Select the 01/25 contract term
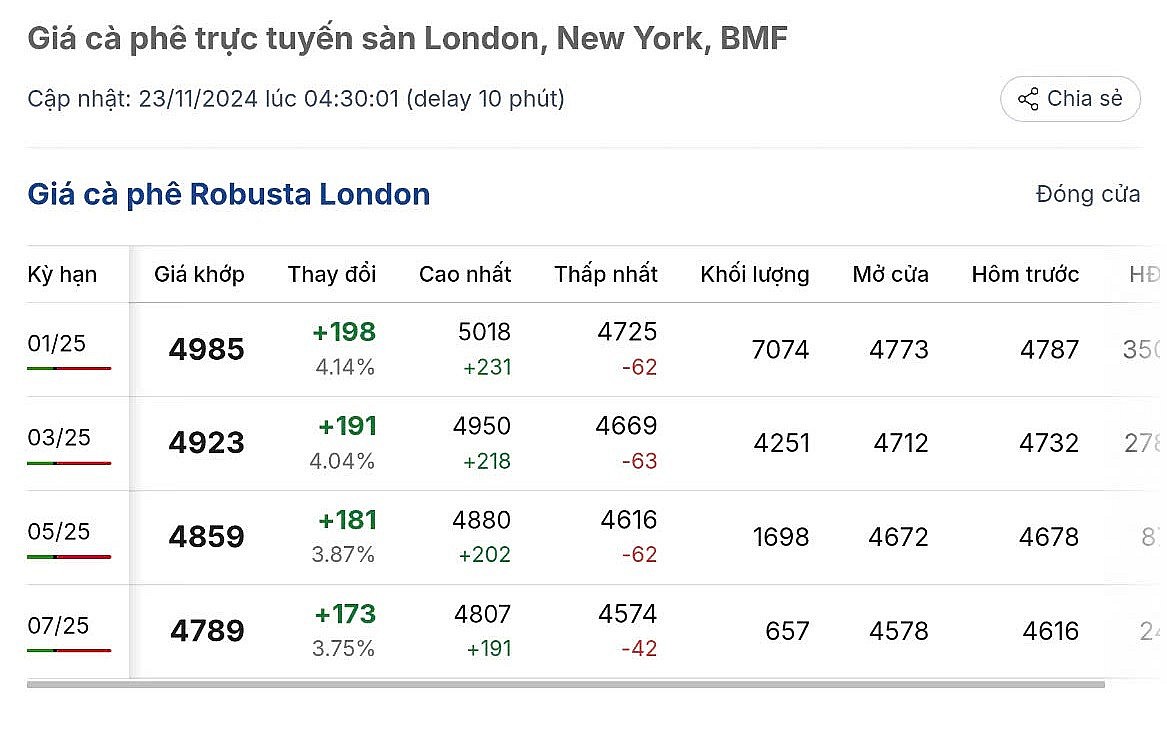The image size is (1167, 731). [57, 344]
